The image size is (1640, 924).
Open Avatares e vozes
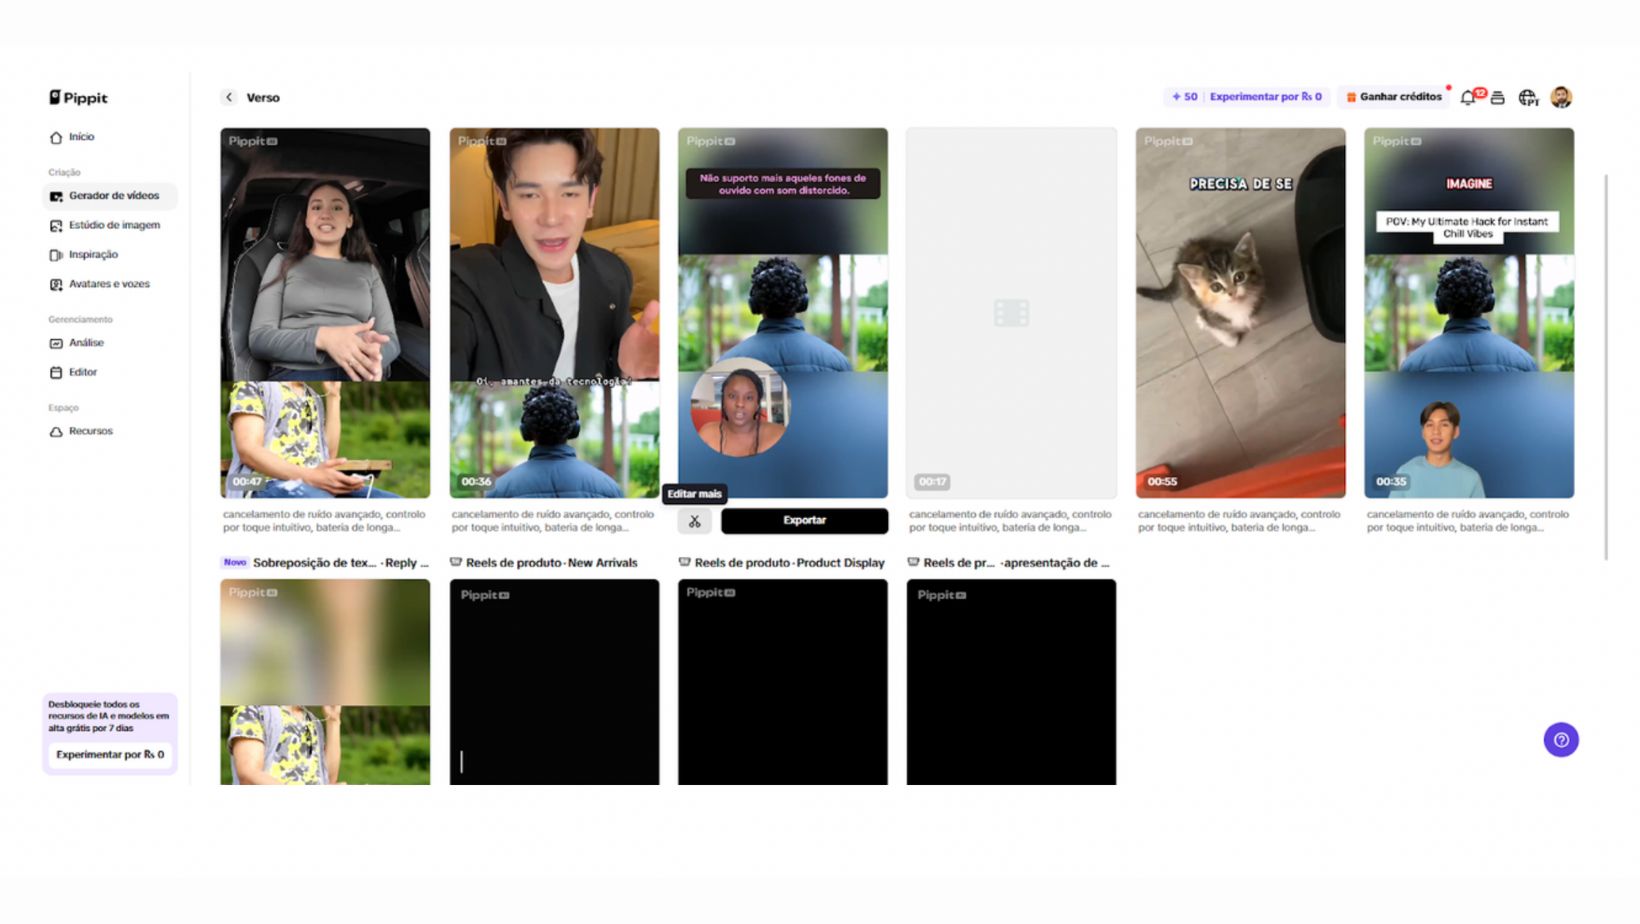108,284
